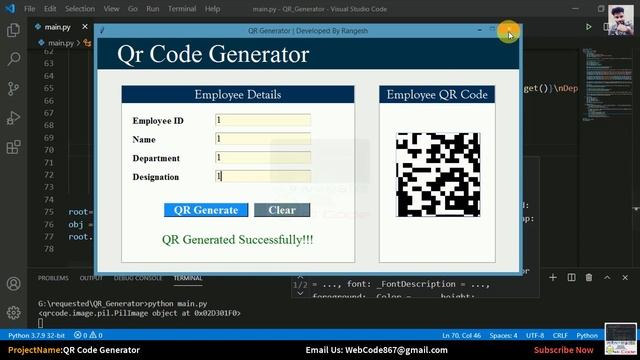The width and height of the screenshot is (640, 360).
Task: Click the generated employee QR code image
Action: pyautogui.click(x=438, y=174)
